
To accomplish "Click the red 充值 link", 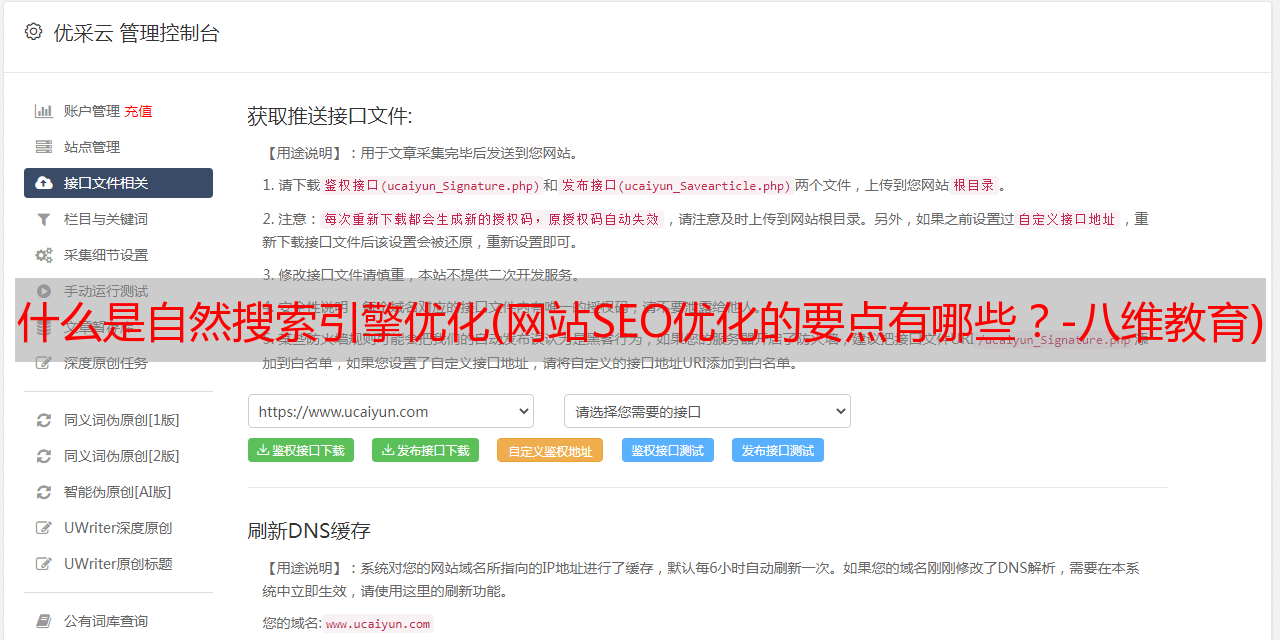I will [x=138, y=111].
